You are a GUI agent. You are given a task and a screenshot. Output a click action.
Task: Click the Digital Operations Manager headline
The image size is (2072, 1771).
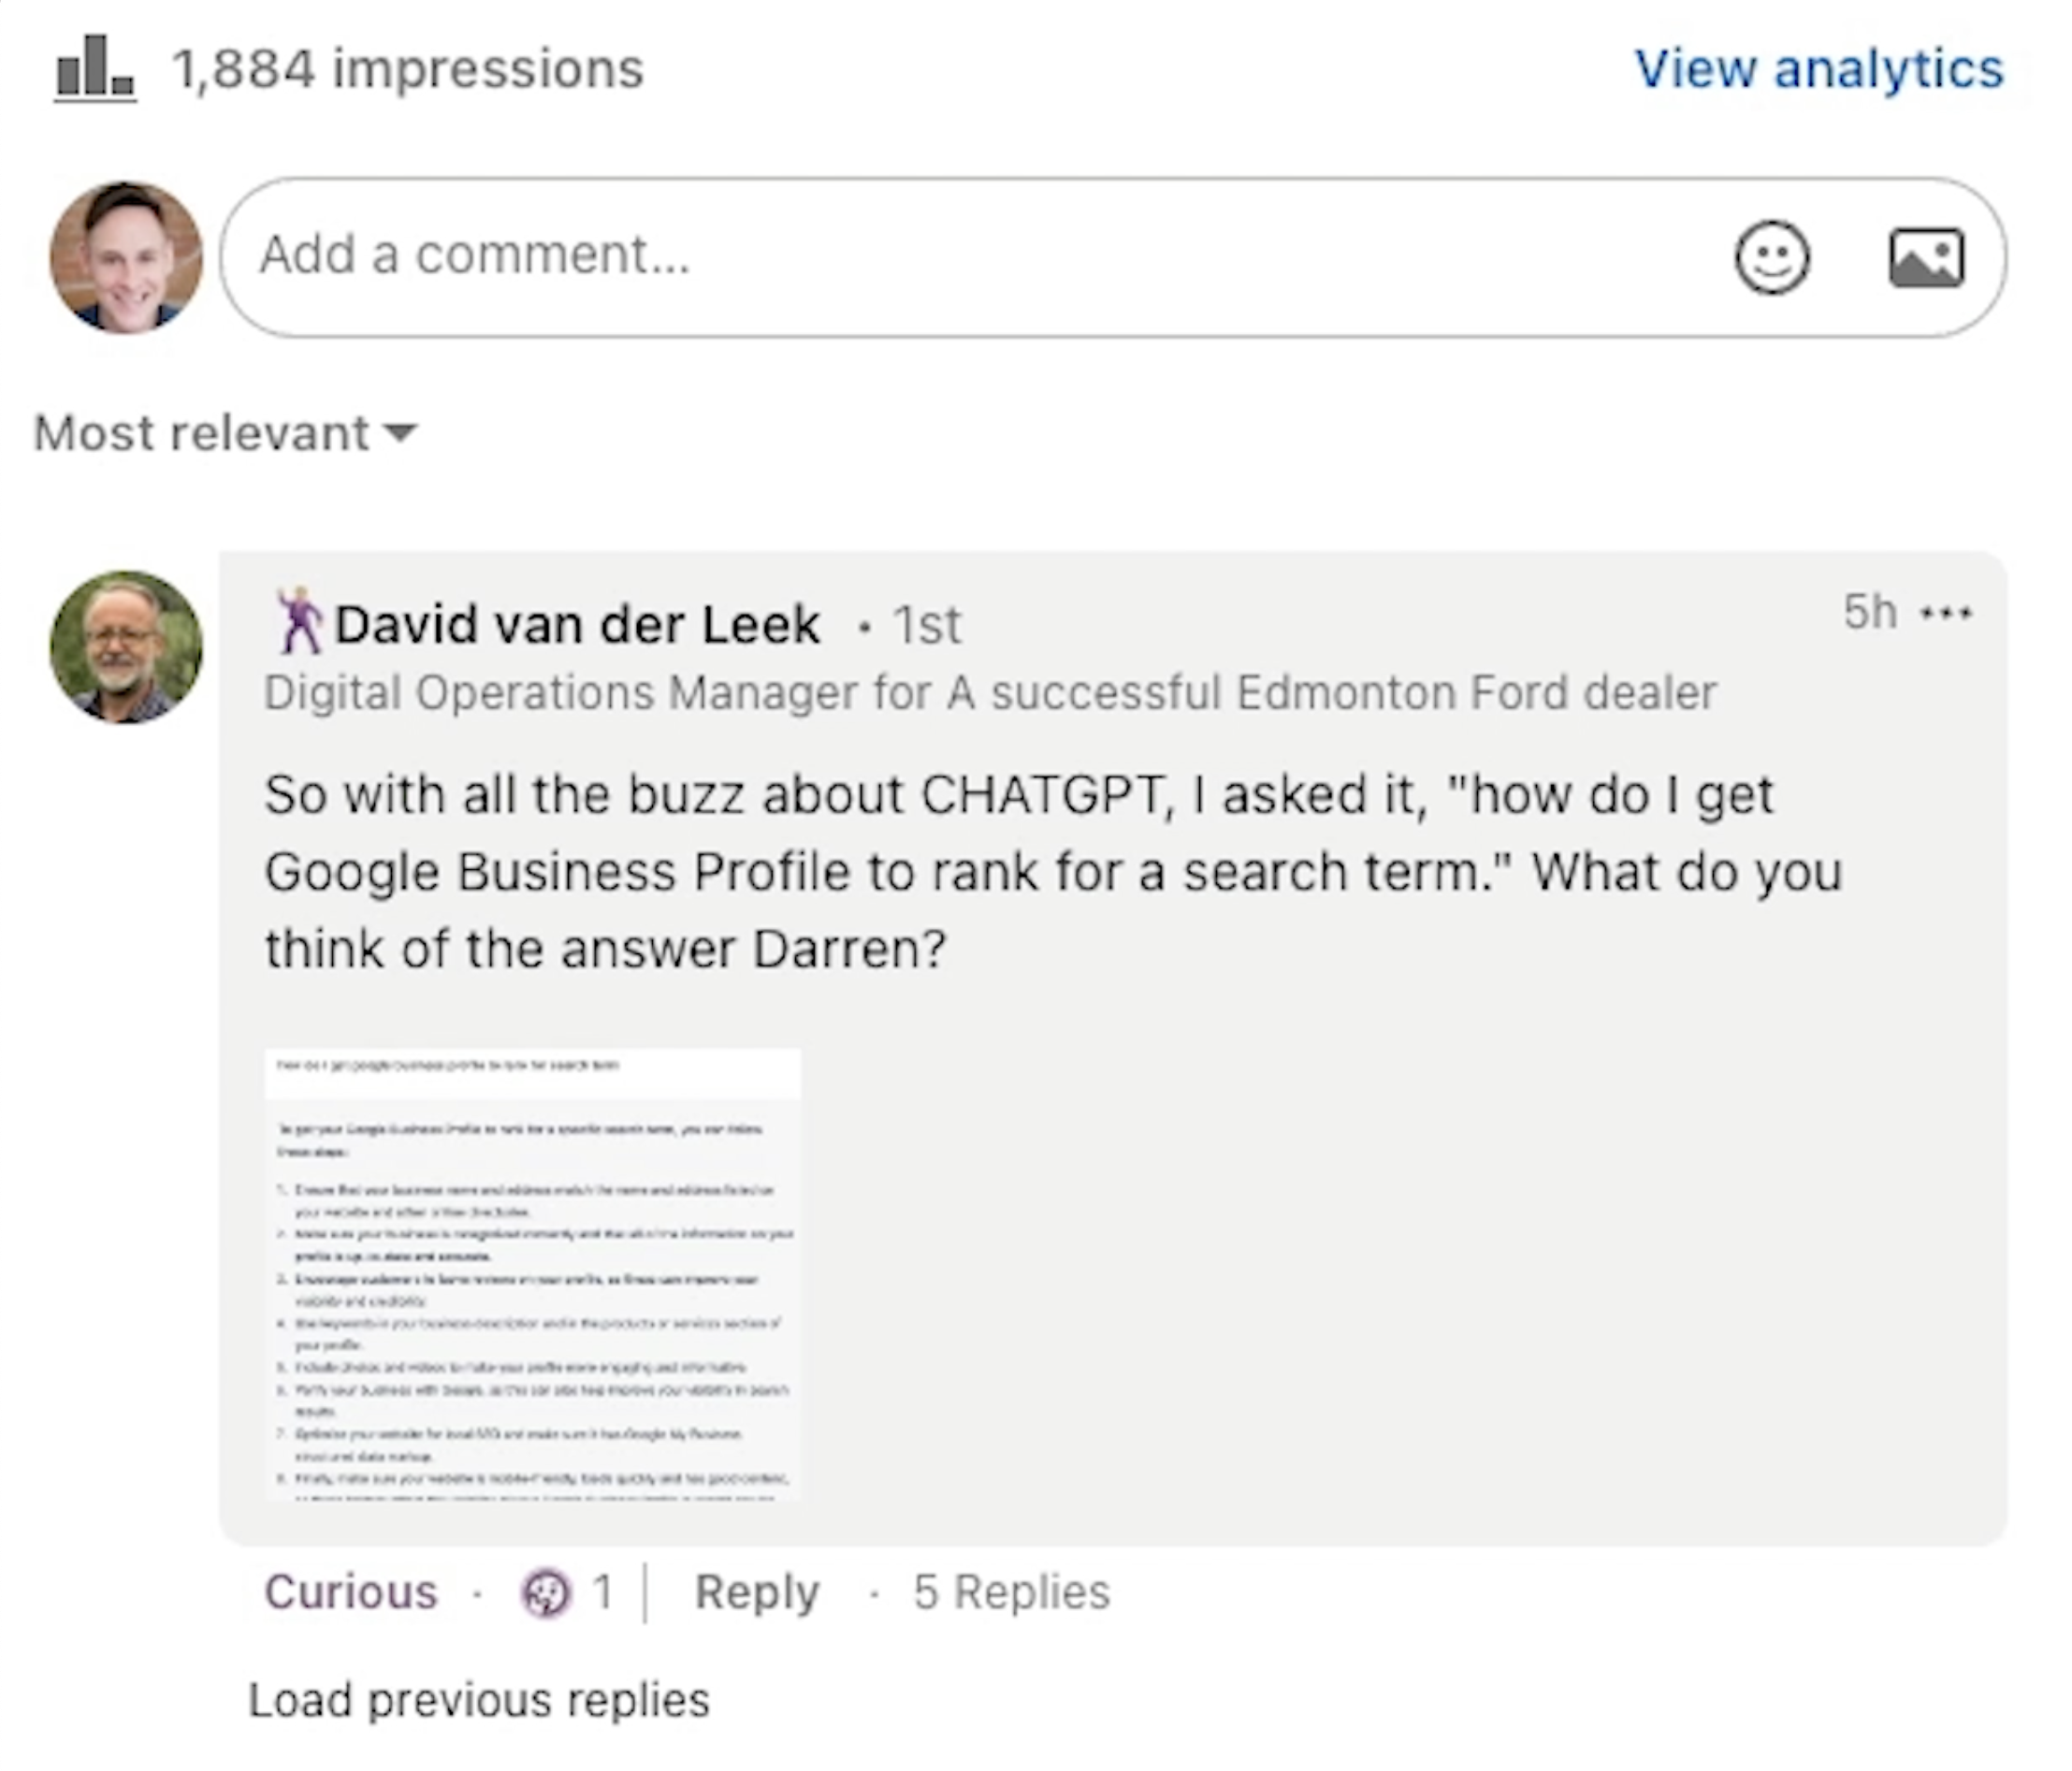[x=990, y=693]
